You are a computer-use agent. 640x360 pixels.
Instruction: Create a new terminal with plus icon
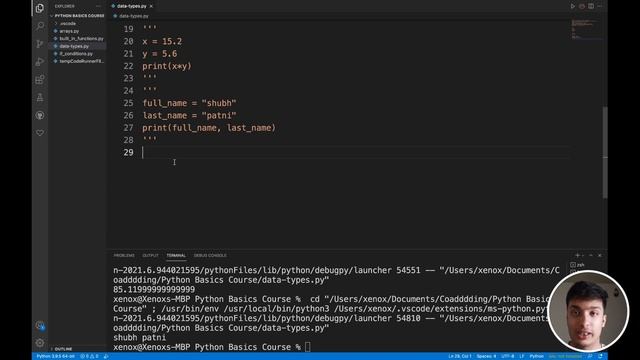[x=577, y=256]
